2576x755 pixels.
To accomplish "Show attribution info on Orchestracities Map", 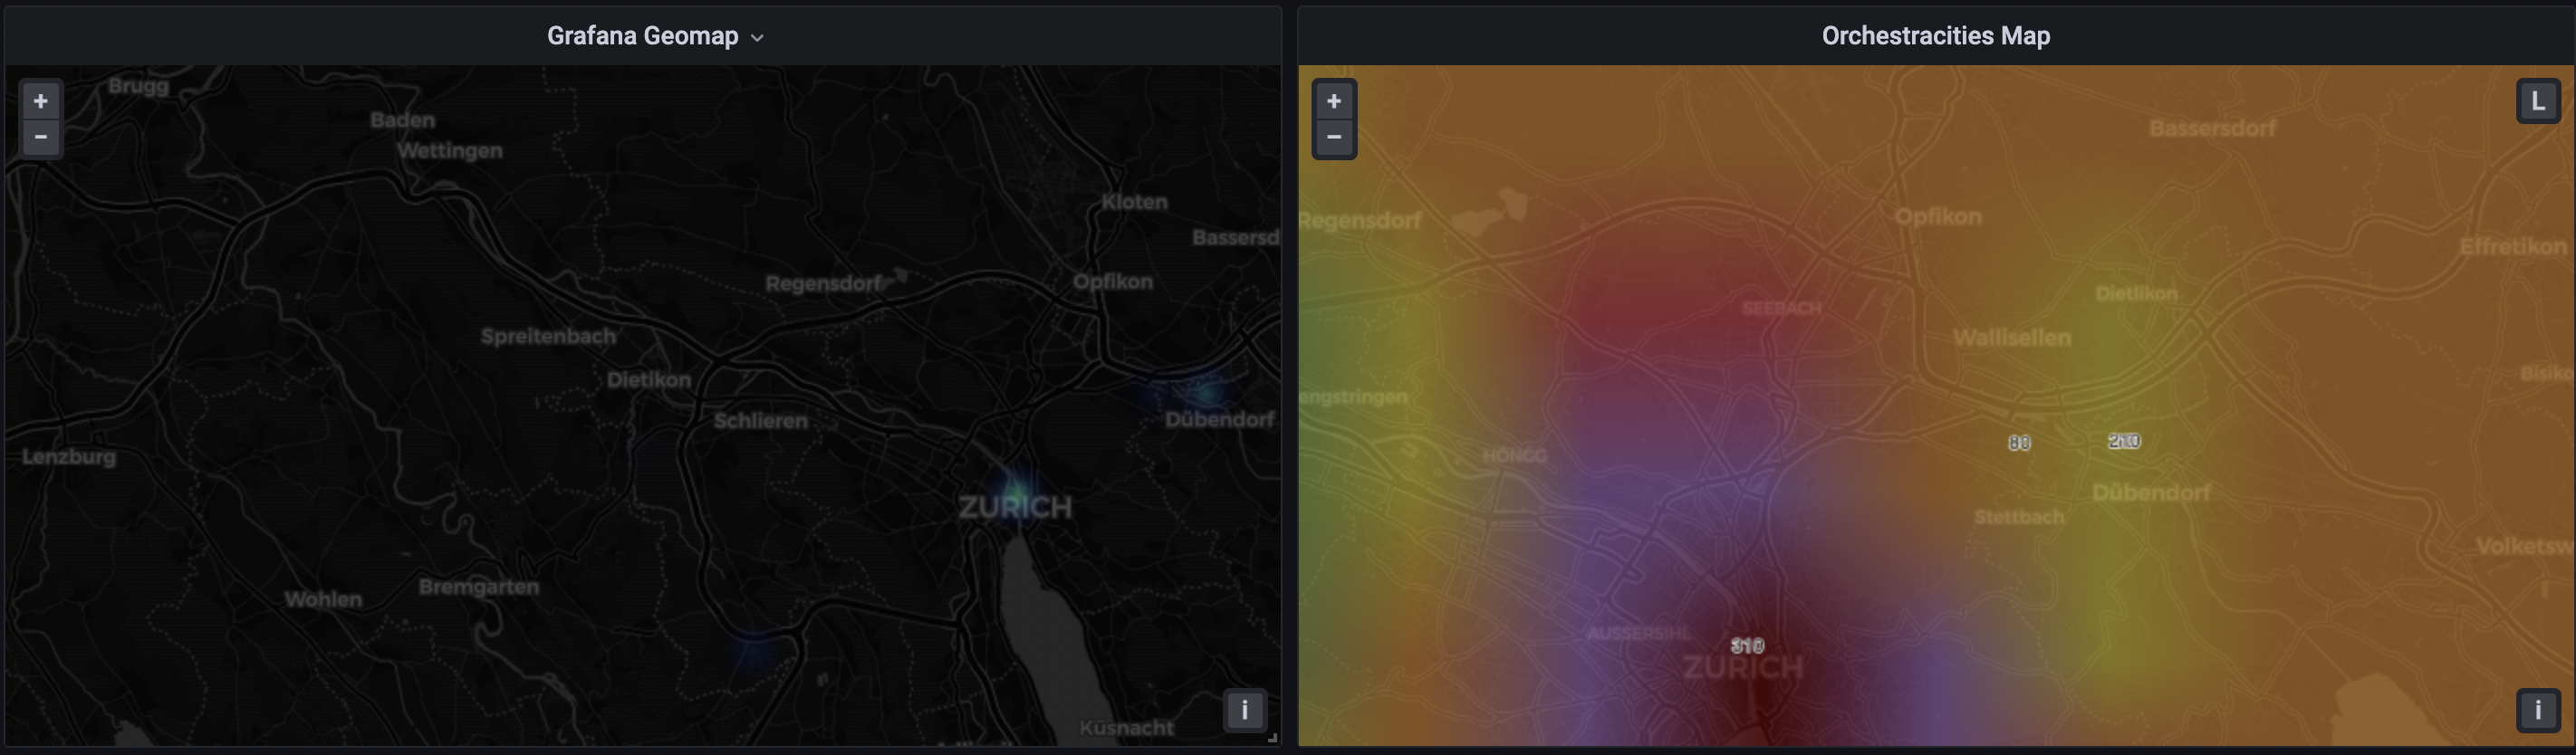I will click(2538, 710).
